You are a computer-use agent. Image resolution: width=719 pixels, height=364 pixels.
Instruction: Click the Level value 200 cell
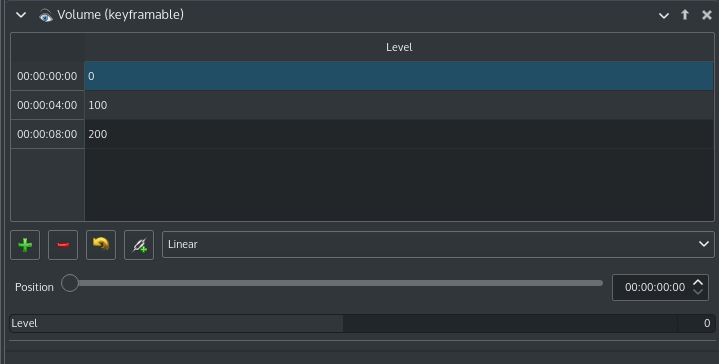[x=399, y=134]
